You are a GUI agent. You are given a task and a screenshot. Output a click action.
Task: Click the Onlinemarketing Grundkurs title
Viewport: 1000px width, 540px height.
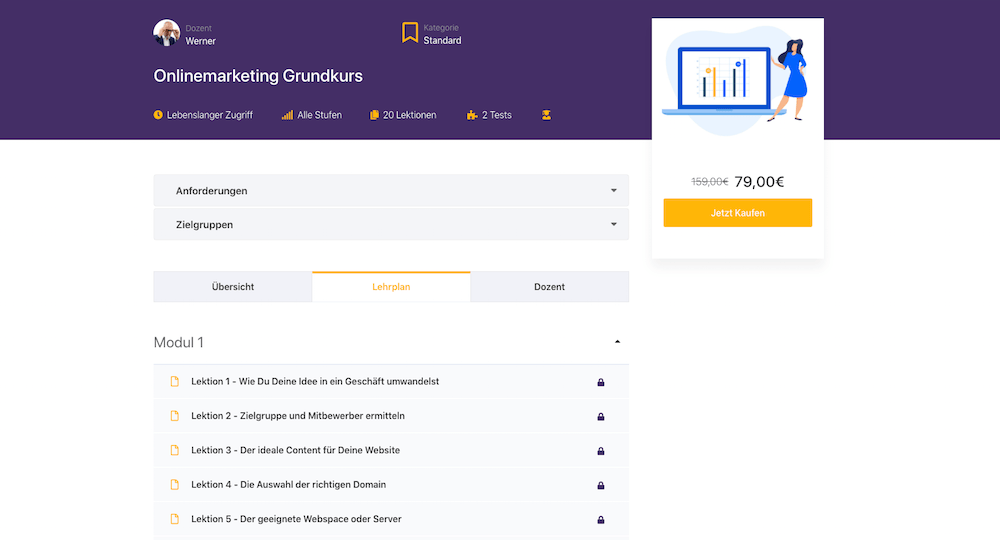(x=258, y=76)
